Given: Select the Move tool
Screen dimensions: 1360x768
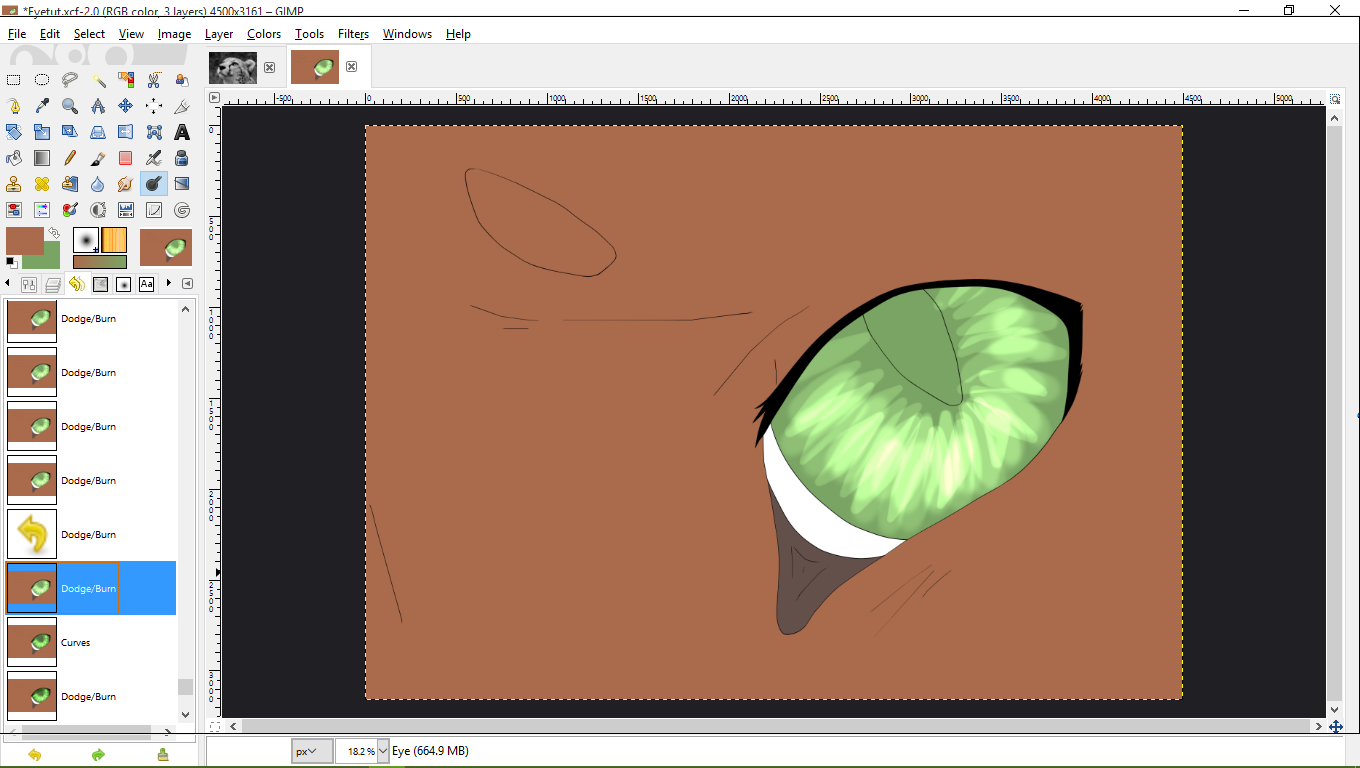Looking at the screenshot, I should point(126,106).
